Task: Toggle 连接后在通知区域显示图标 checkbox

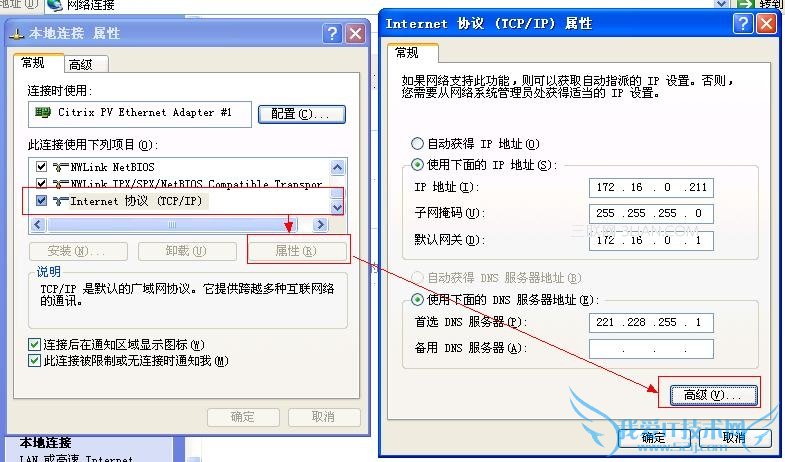Action: pos(34,344)
